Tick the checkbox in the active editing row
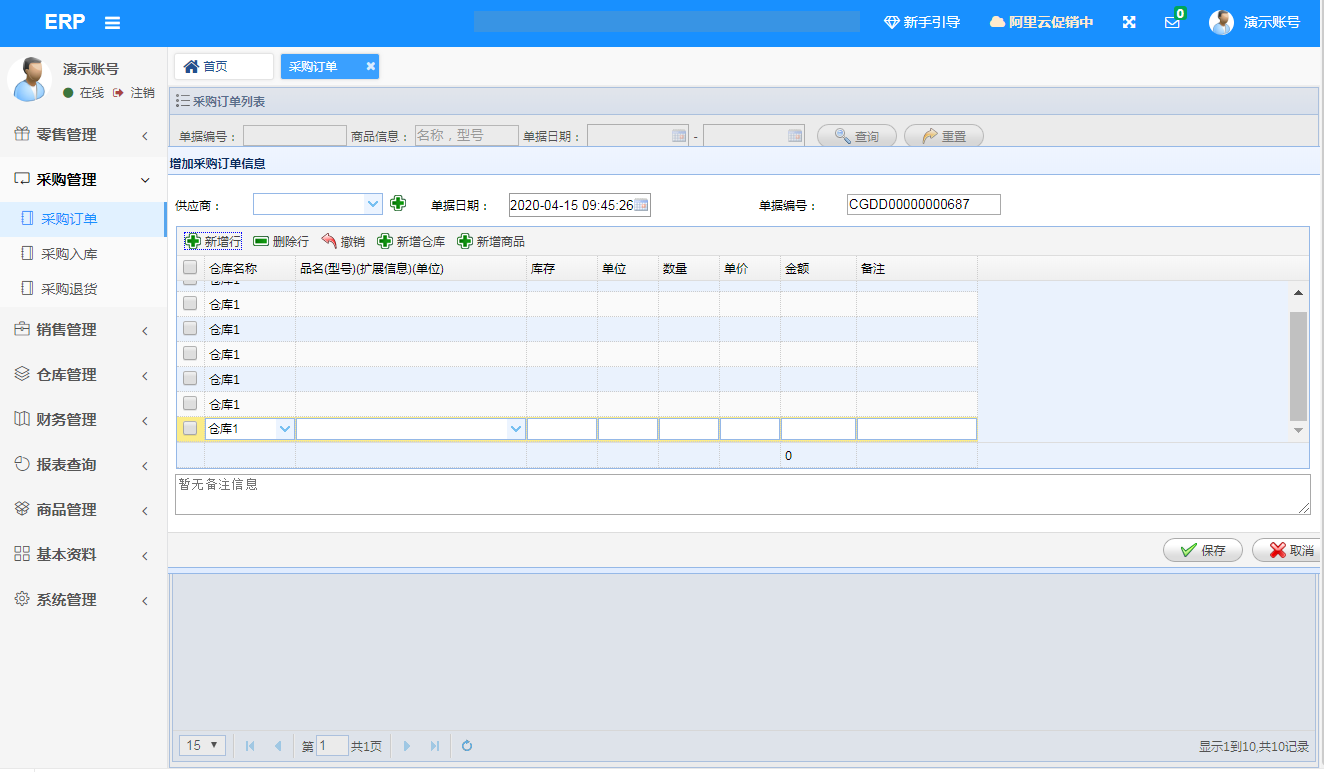 [x=190, y=428]
